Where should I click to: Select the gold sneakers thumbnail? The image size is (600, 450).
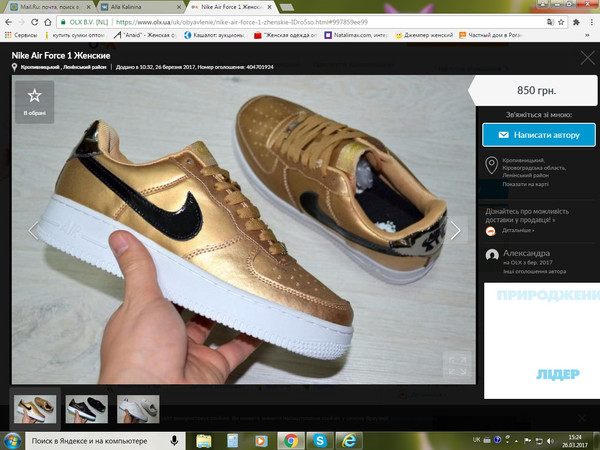[35, 409]
